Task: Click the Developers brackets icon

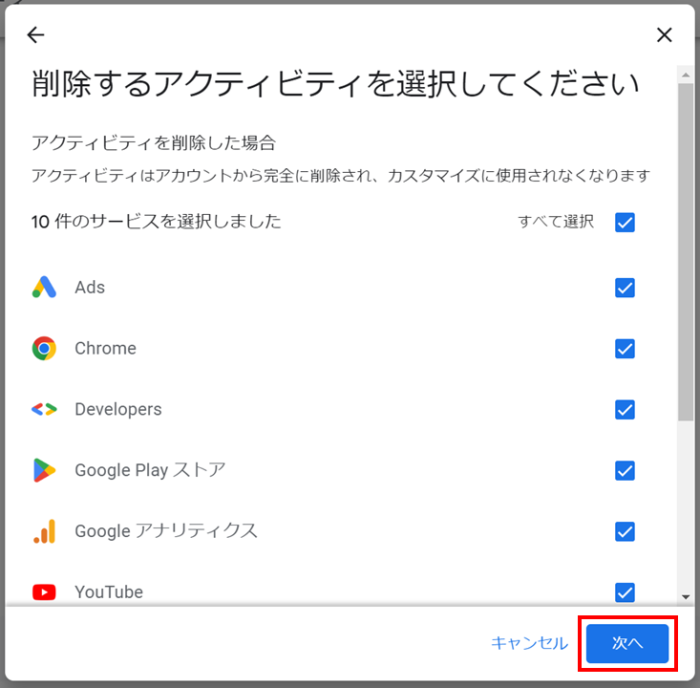Action: (44, 409)
